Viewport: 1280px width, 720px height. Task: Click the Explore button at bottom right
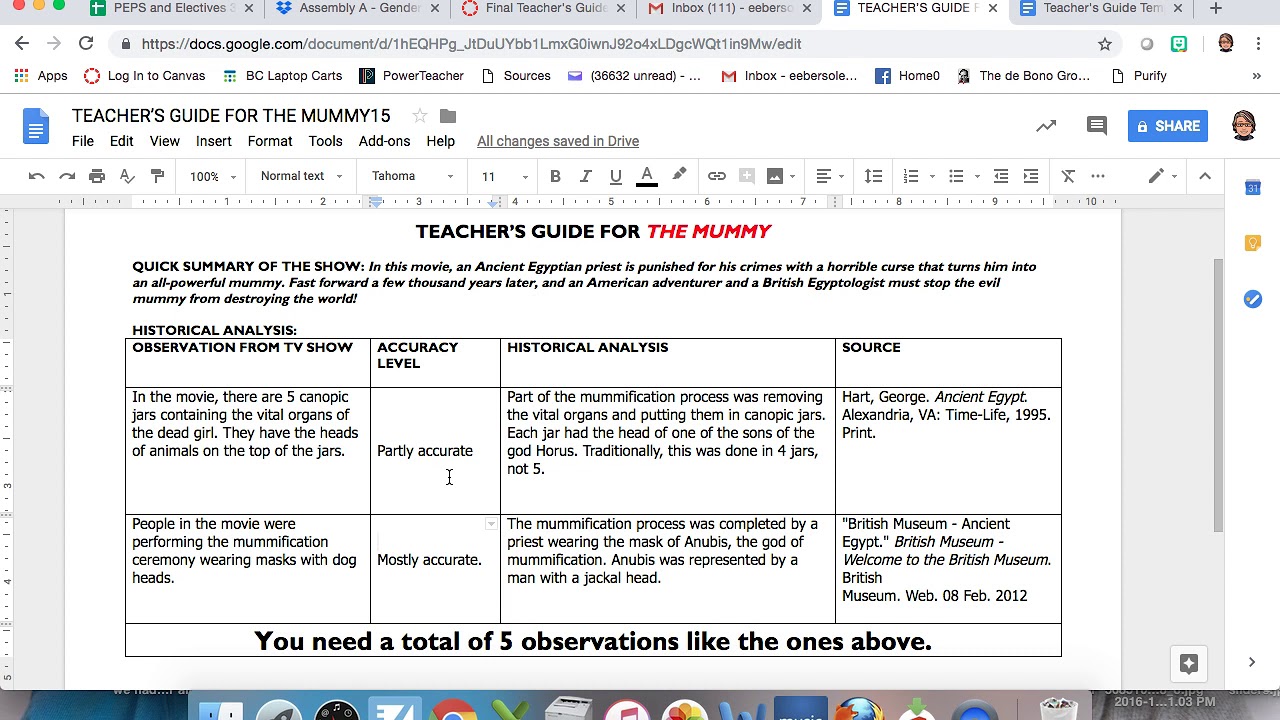pos(1189,663)
